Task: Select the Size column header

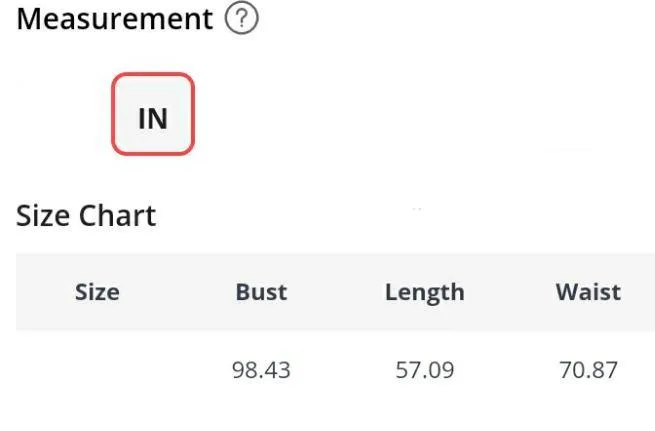Action: tap(97, 292)
